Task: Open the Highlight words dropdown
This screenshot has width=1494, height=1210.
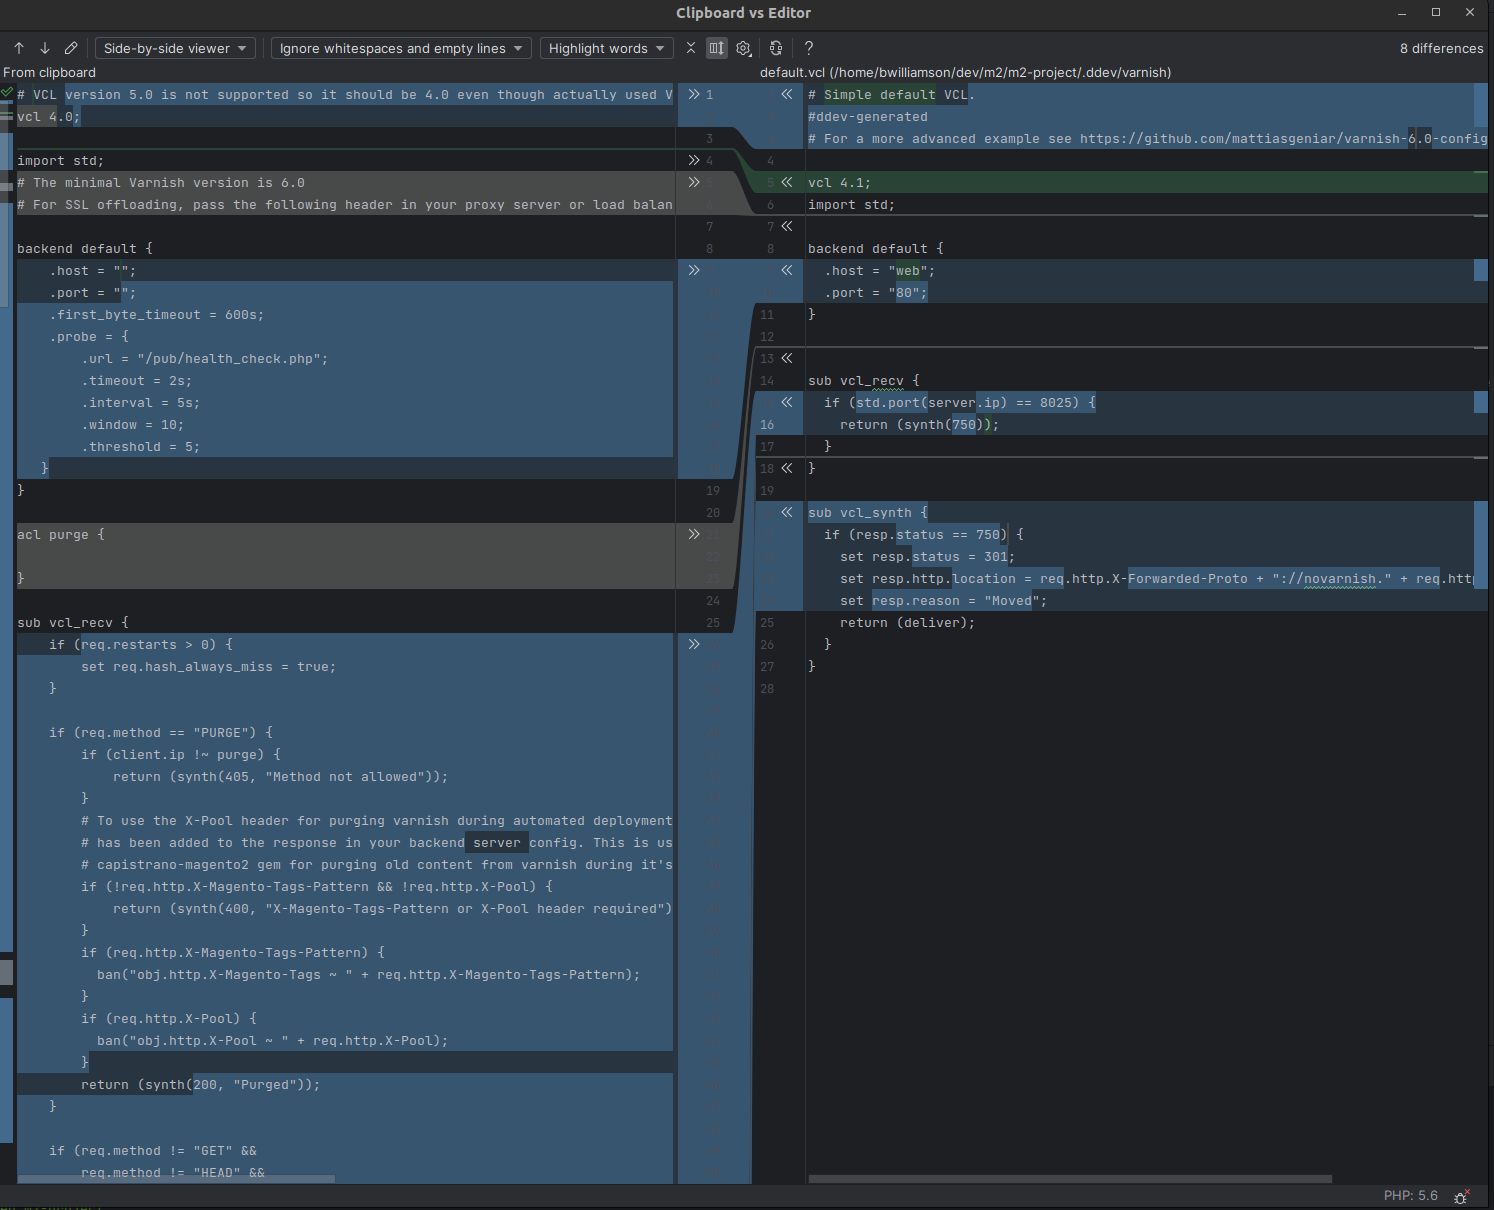Action: (x=606, y=48)
